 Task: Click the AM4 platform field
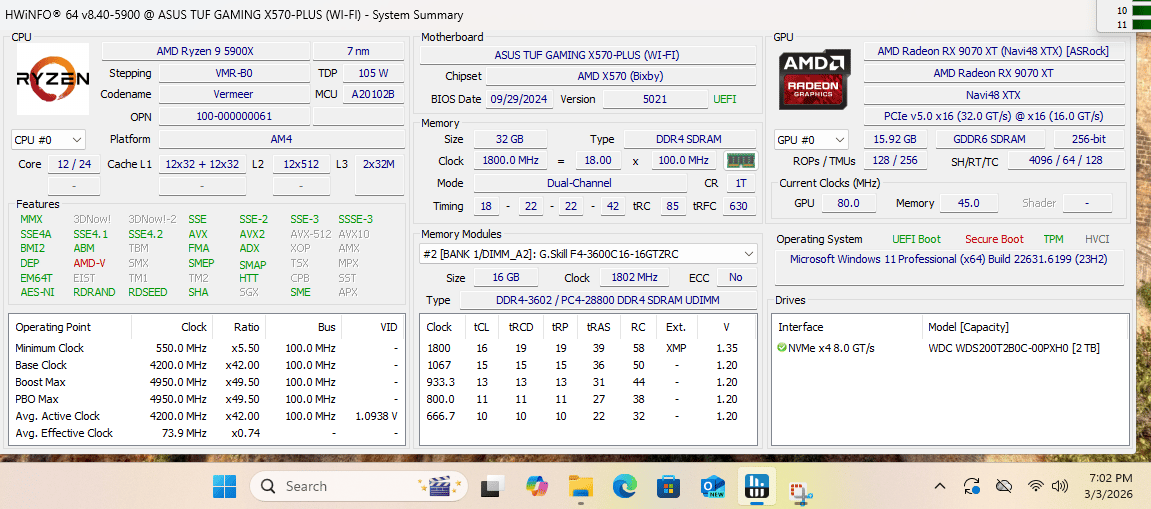click(281, 140)
